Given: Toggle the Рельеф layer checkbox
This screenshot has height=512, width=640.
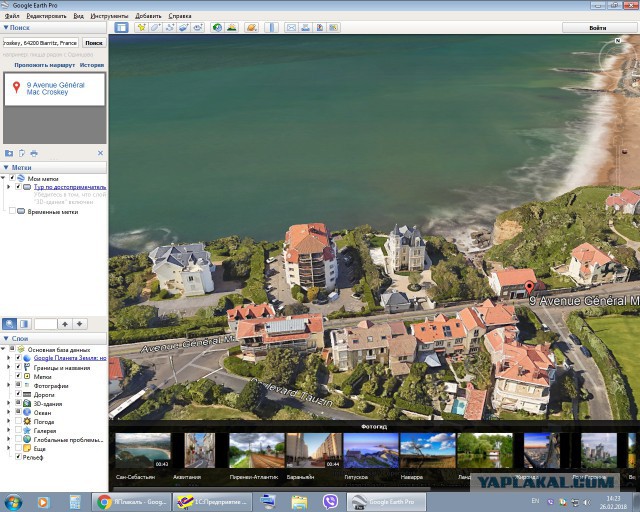Looking at the screenshot, I should [18, 457].
